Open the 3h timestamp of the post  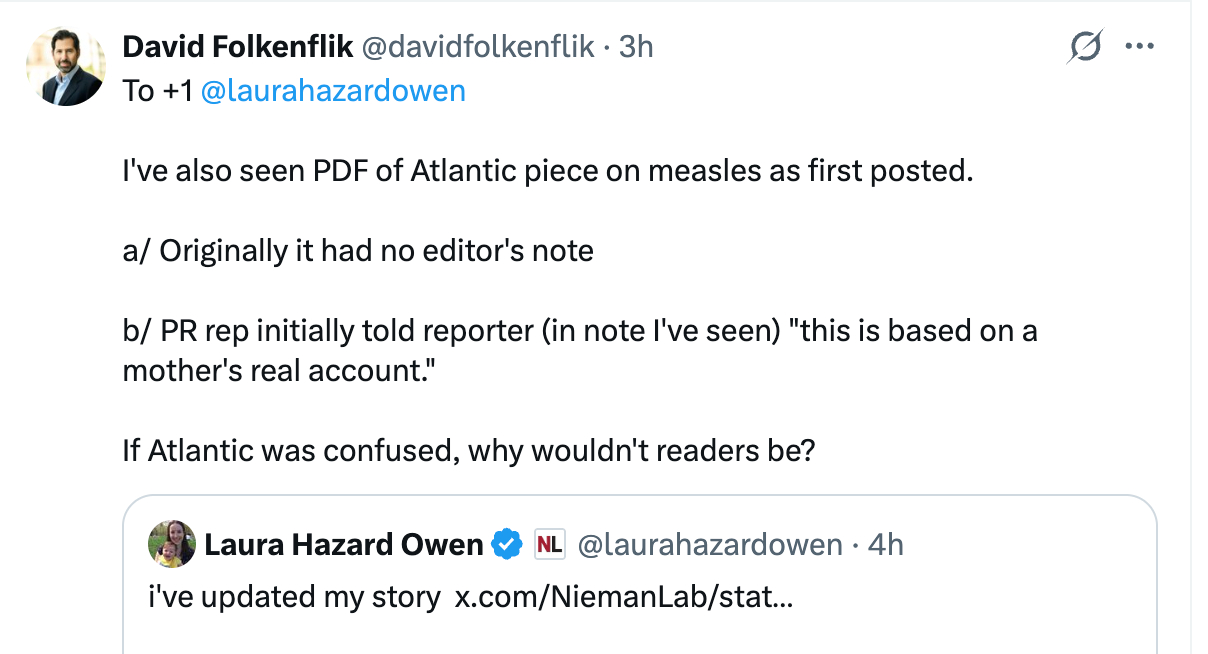[636, 46]
